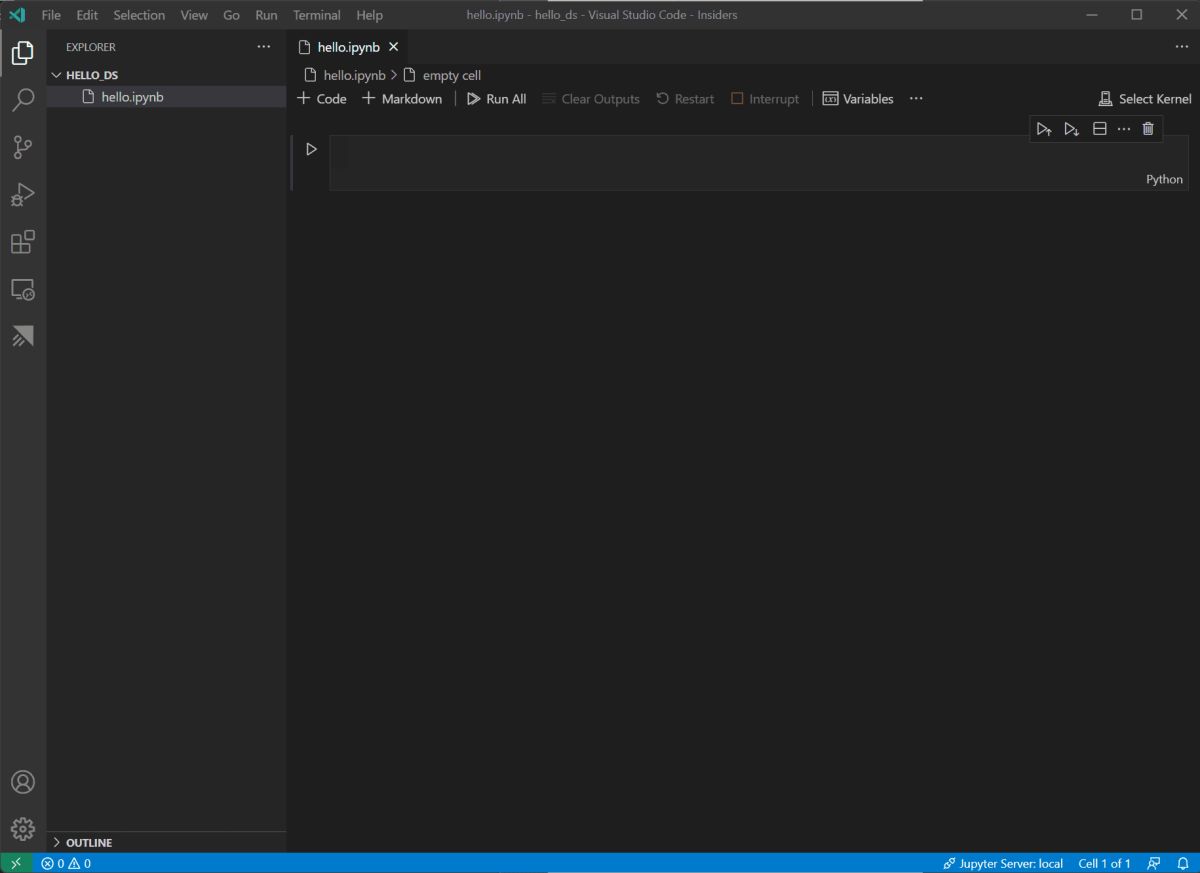This screenshot has width=1200, height=873.
Task: Open Select Kernel picker
Action: 1145,99
